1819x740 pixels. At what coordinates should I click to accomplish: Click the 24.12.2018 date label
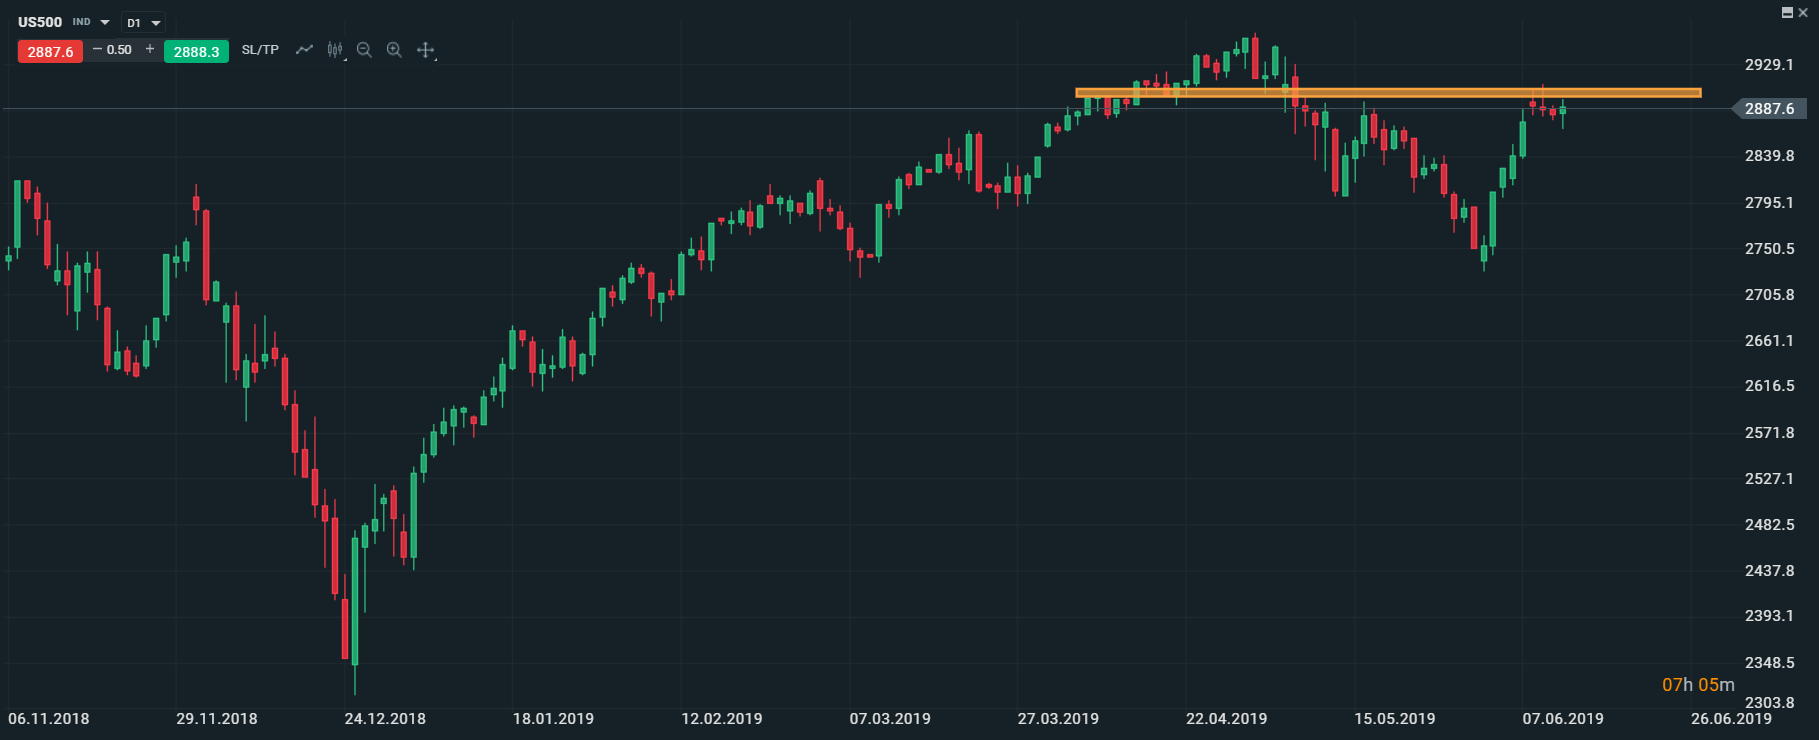(x=385, y=719)
